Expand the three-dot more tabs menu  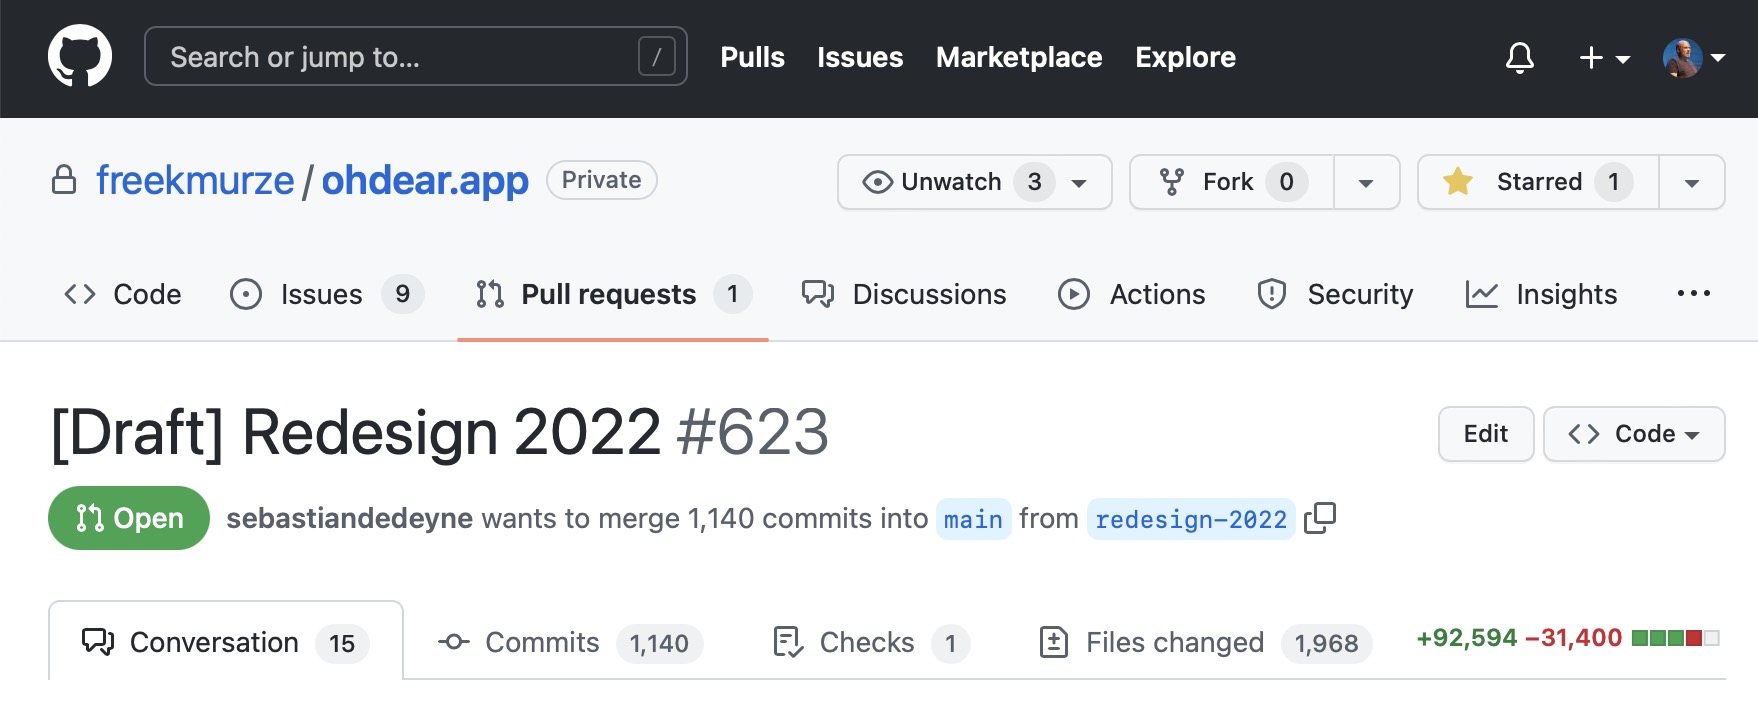1693,294
